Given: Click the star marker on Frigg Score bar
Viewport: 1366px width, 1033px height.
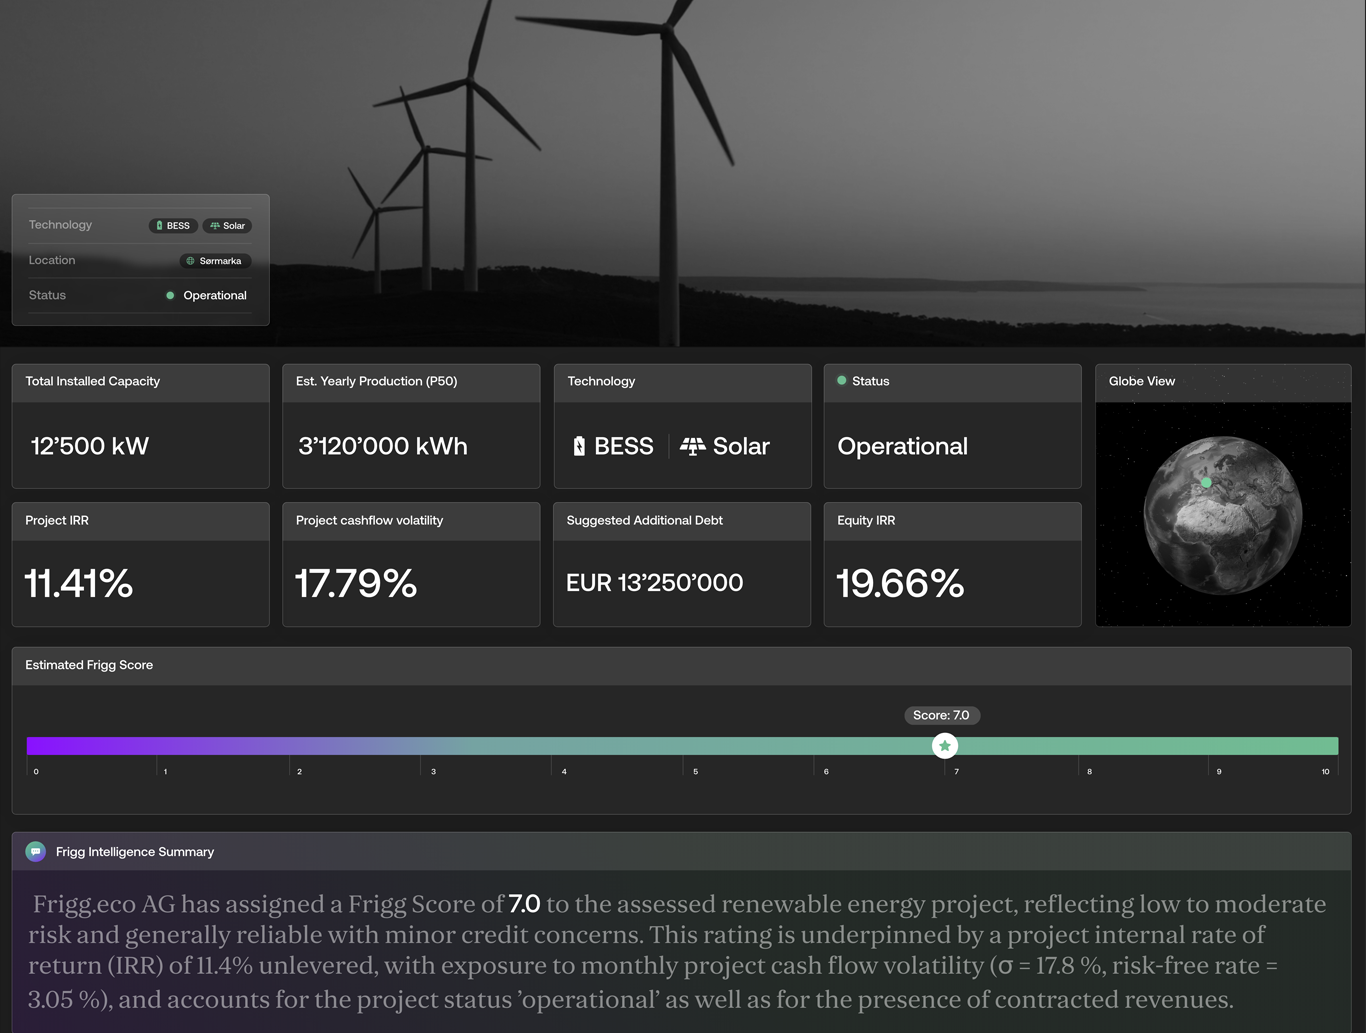Looking at the screenshot, I should [x=944, y=746].
